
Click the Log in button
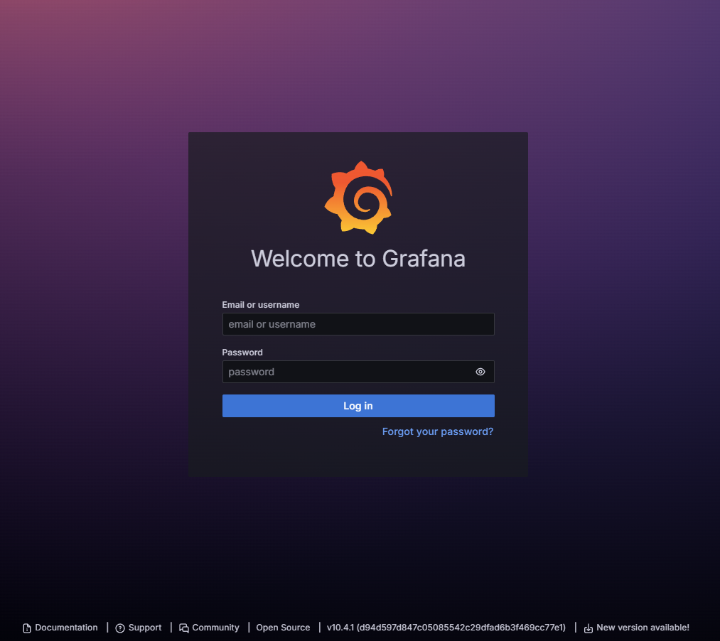click(358, 405)
